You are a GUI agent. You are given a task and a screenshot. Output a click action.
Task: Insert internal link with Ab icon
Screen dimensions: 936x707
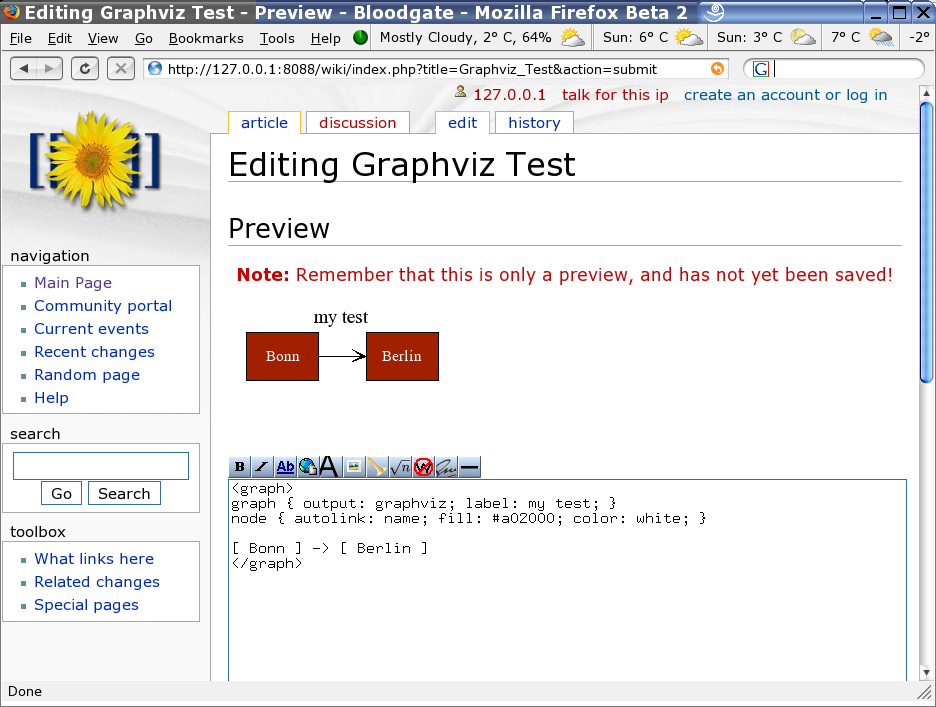(285, 467)
